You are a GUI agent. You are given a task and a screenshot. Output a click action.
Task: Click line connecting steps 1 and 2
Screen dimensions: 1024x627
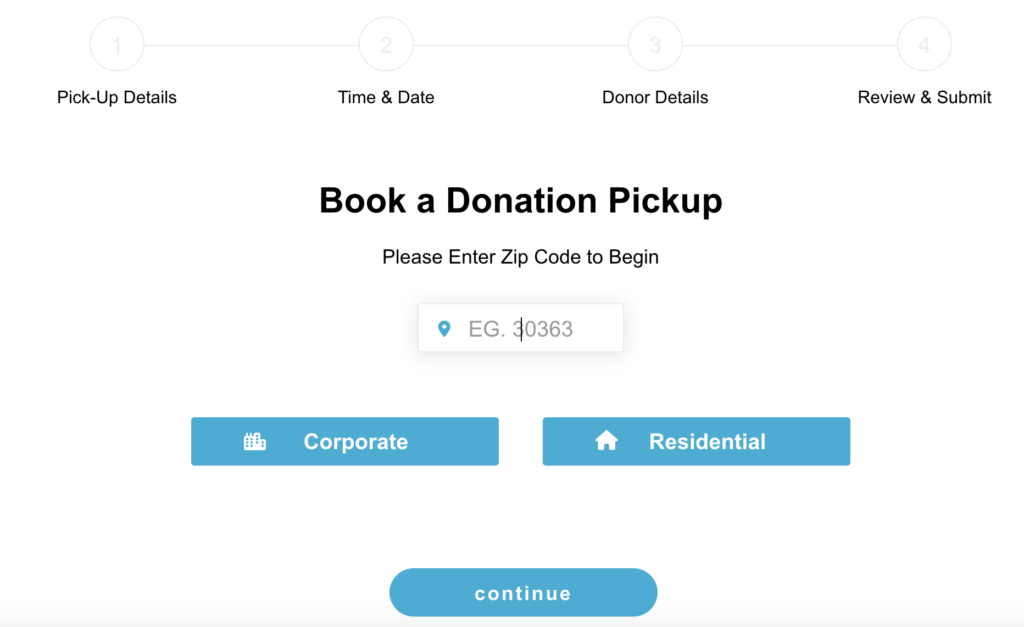(251, 45)
